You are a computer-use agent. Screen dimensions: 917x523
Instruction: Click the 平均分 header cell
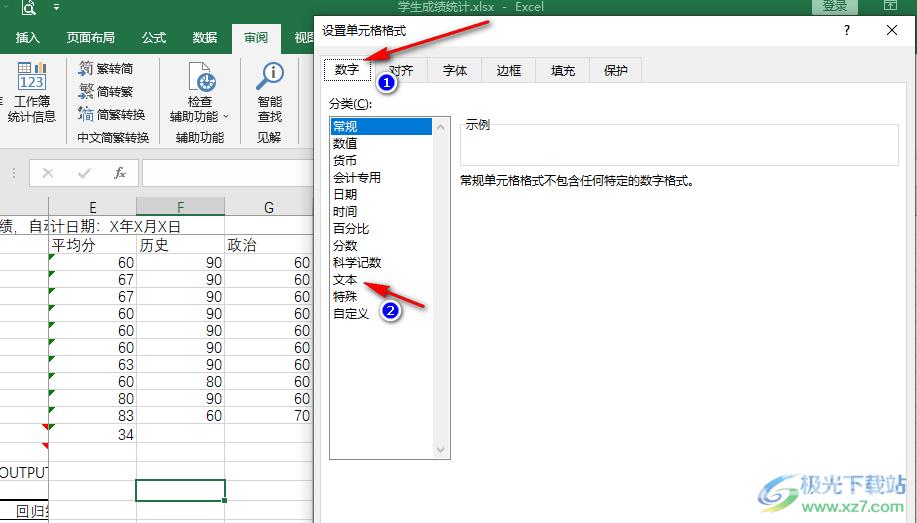pyautogui.click(x=92, y=245)
